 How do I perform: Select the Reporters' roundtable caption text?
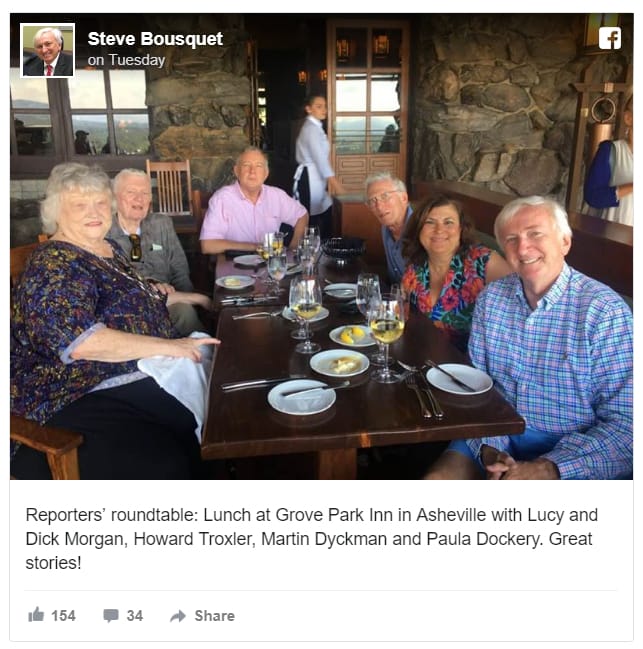(312, 539)
